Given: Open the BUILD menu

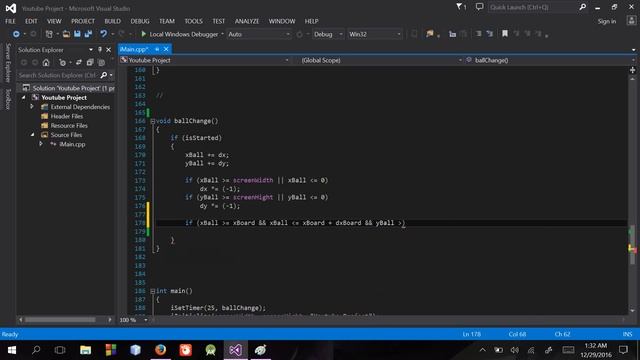Looking at the screenshot, I should coord(112,21).
